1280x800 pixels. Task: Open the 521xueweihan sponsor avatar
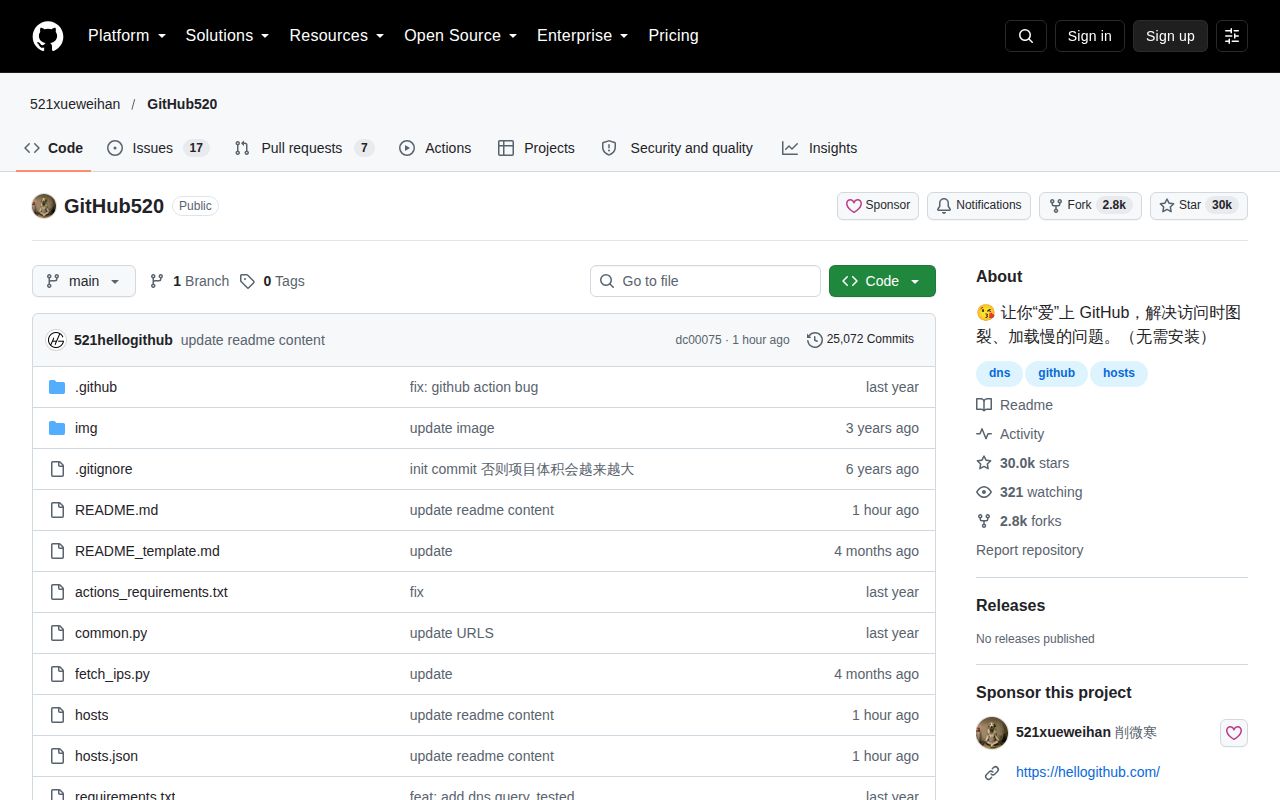pos(992,733)
